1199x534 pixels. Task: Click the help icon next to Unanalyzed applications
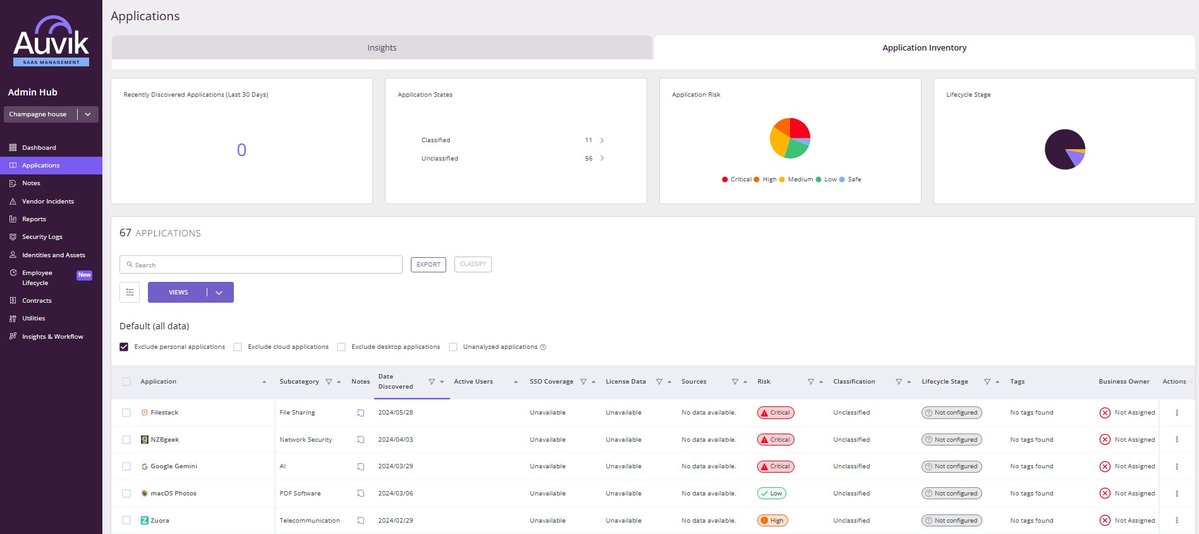(543, 347)
